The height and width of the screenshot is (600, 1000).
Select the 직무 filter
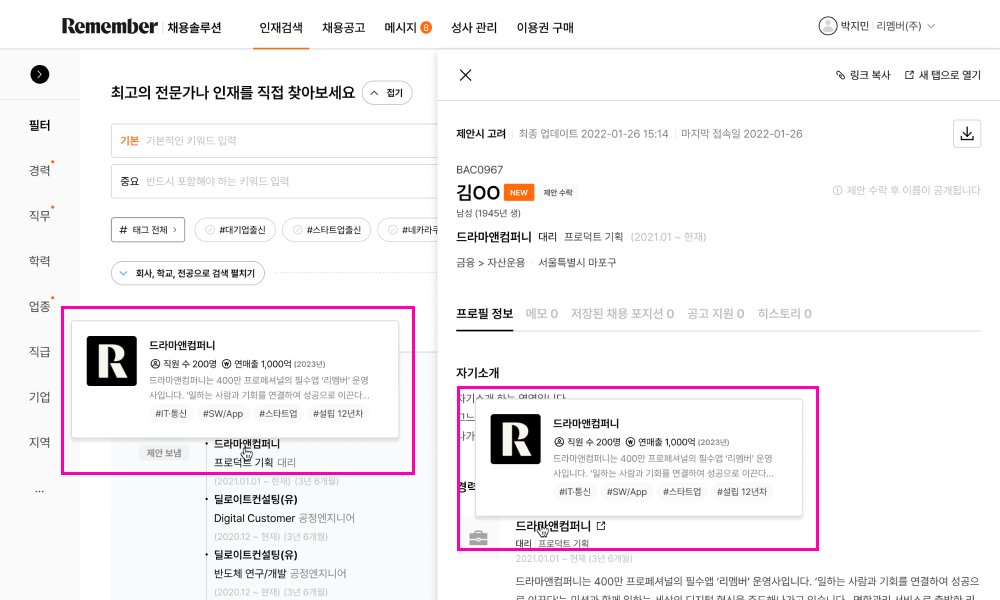(40, 216)
